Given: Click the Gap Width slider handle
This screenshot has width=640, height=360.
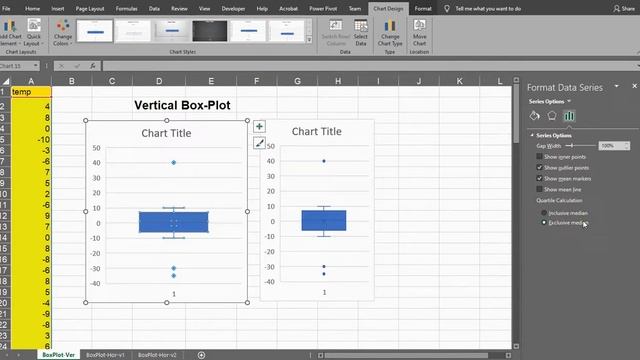Looking at the screenshot, I should coord(572,146).
